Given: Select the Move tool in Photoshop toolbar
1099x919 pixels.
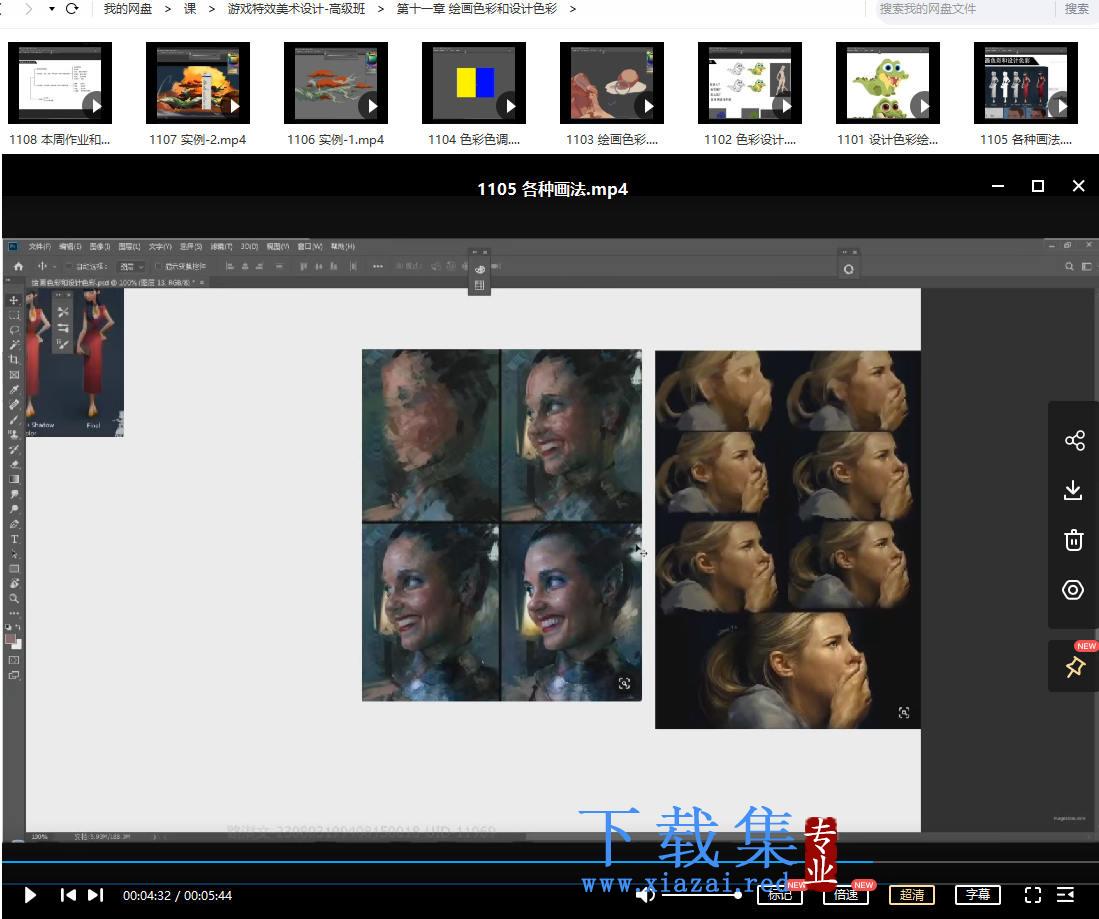Looking at the screenshot, I should [13, 300].
